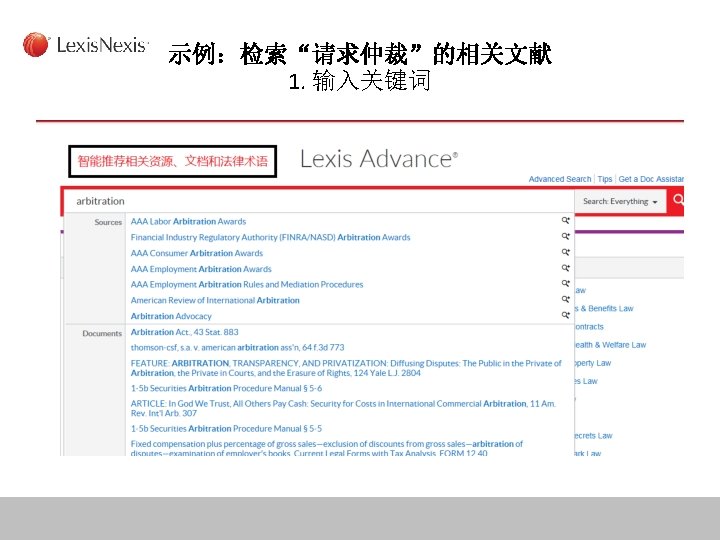Click the source icon for Arbitration Rules and Mediation Procedures
This screenshot has width=720, height=540.
point(566,283)
